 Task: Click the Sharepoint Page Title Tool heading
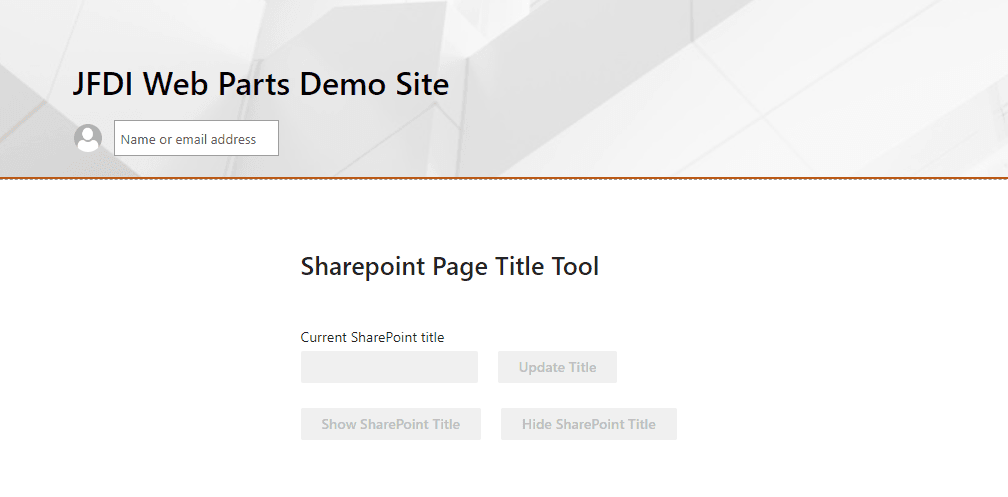pyautogui.click(x=450, y=266)
